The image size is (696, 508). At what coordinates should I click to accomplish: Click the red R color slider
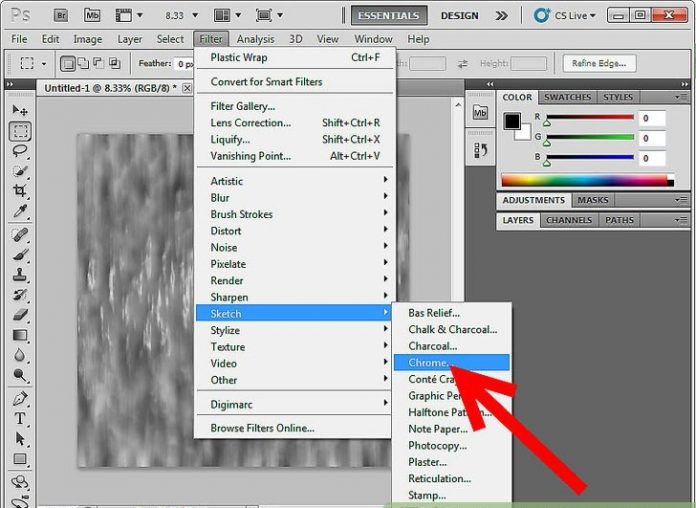(589, 118)
